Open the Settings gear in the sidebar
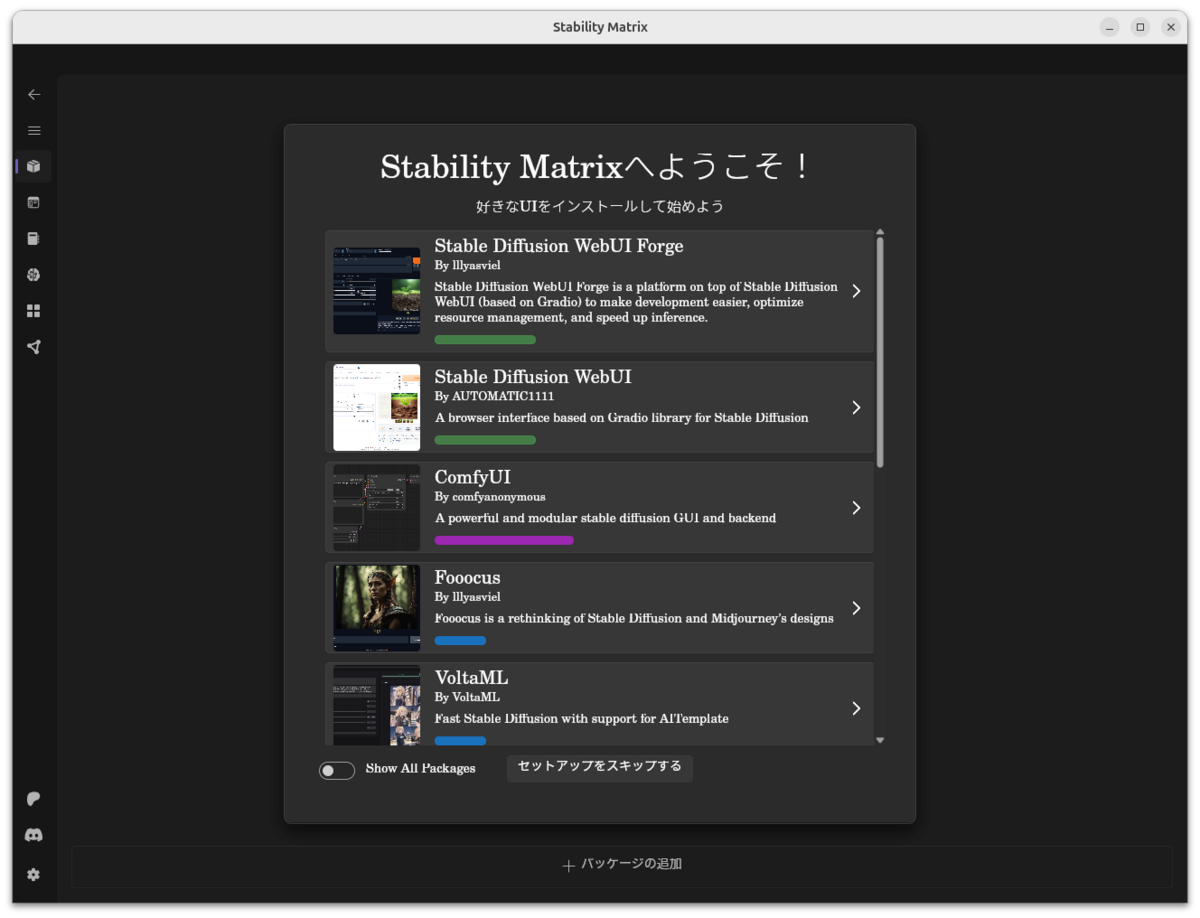The image size is (1200, 918). point(34,874)
